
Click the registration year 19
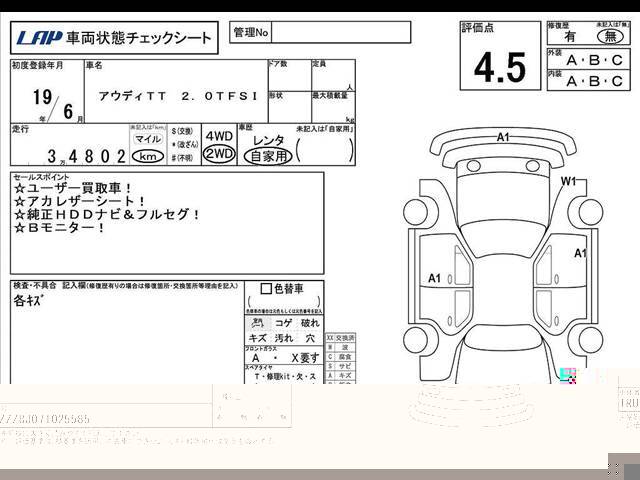(x=42, y=97)
